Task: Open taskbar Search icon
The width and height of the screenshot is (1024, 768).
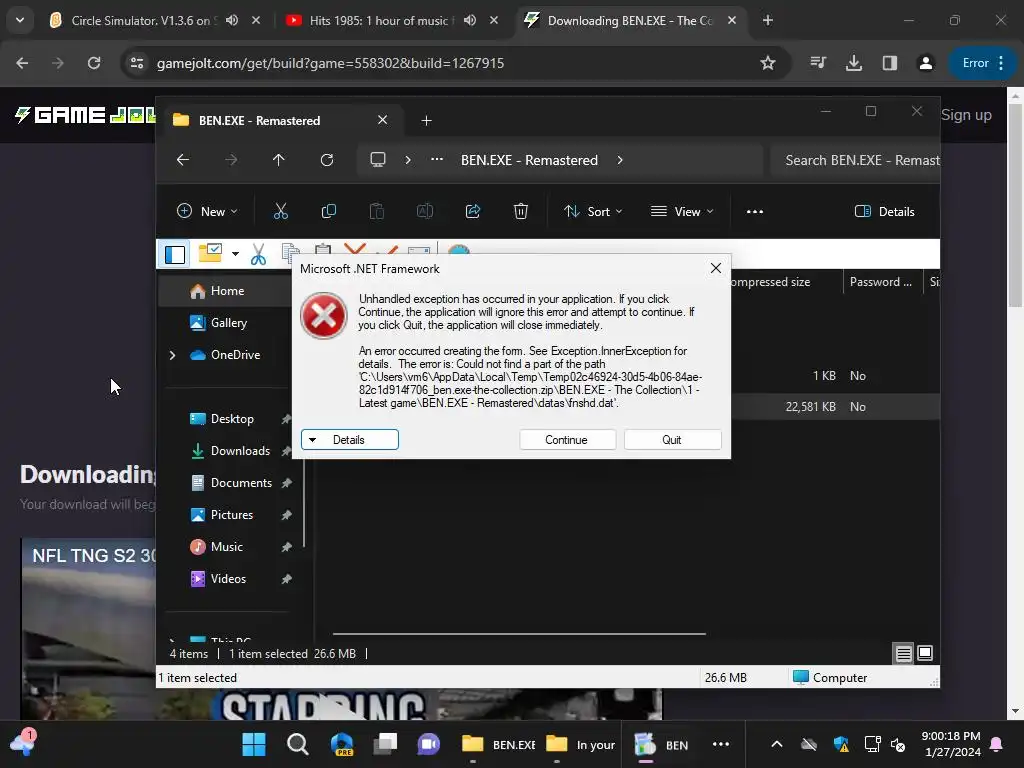Action: click(298, 744)
